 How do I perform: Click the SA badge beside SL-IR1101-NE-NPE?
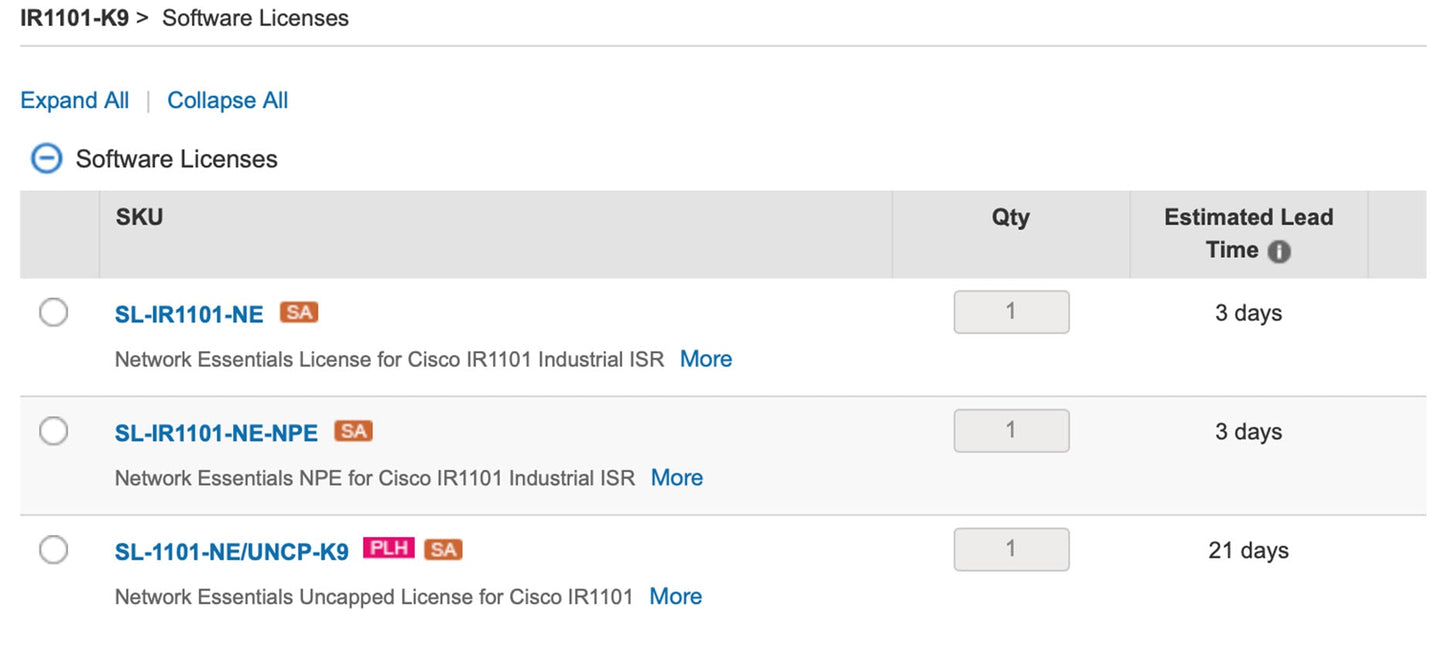353,430
